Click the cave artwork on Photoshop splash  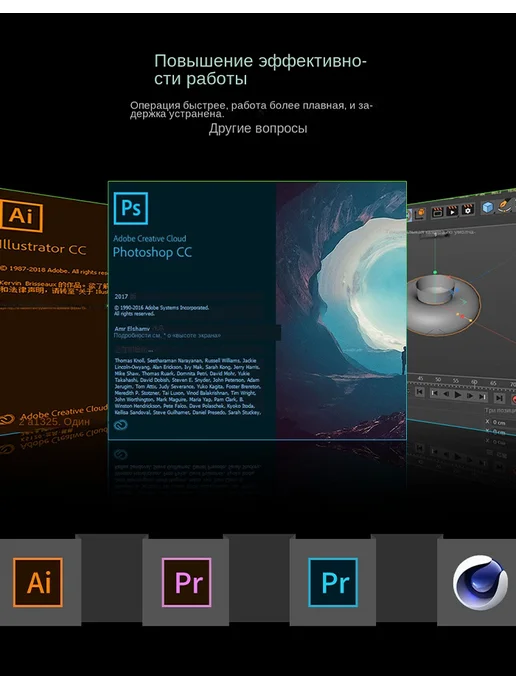click(x=341, y=310)
